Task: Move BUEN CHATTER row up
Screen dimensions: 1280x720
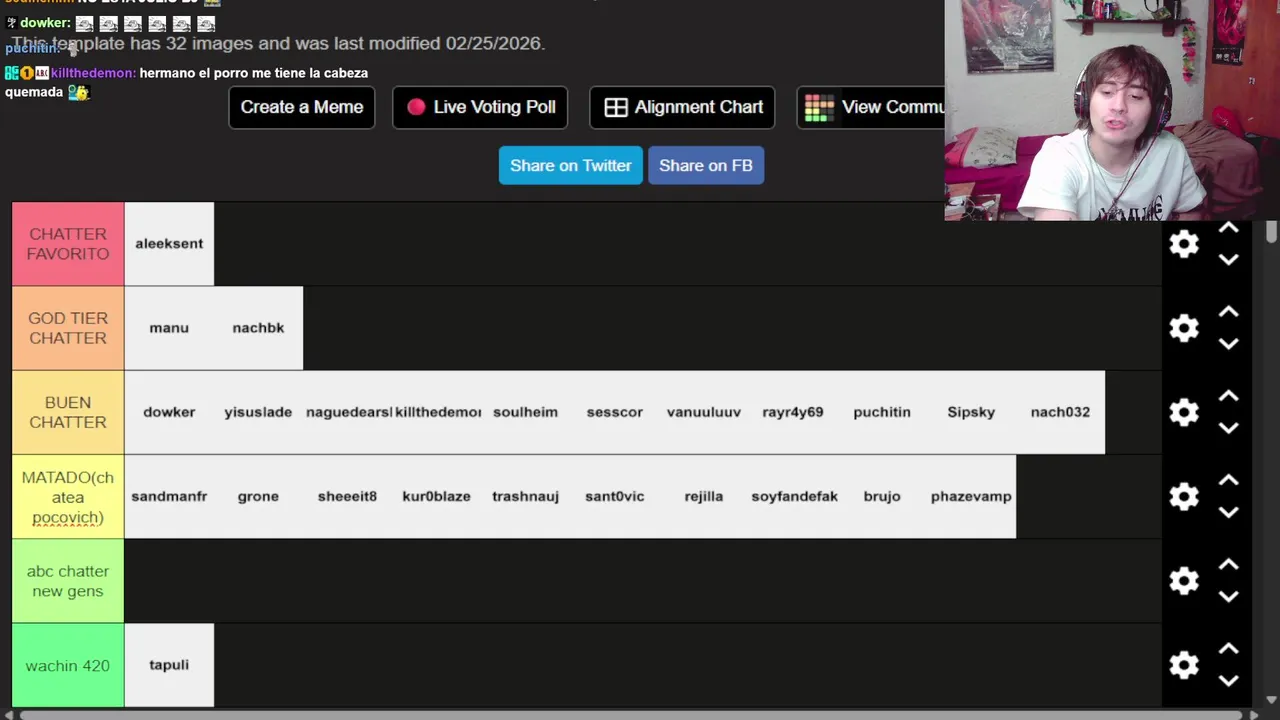Action: pos(1229,396)
